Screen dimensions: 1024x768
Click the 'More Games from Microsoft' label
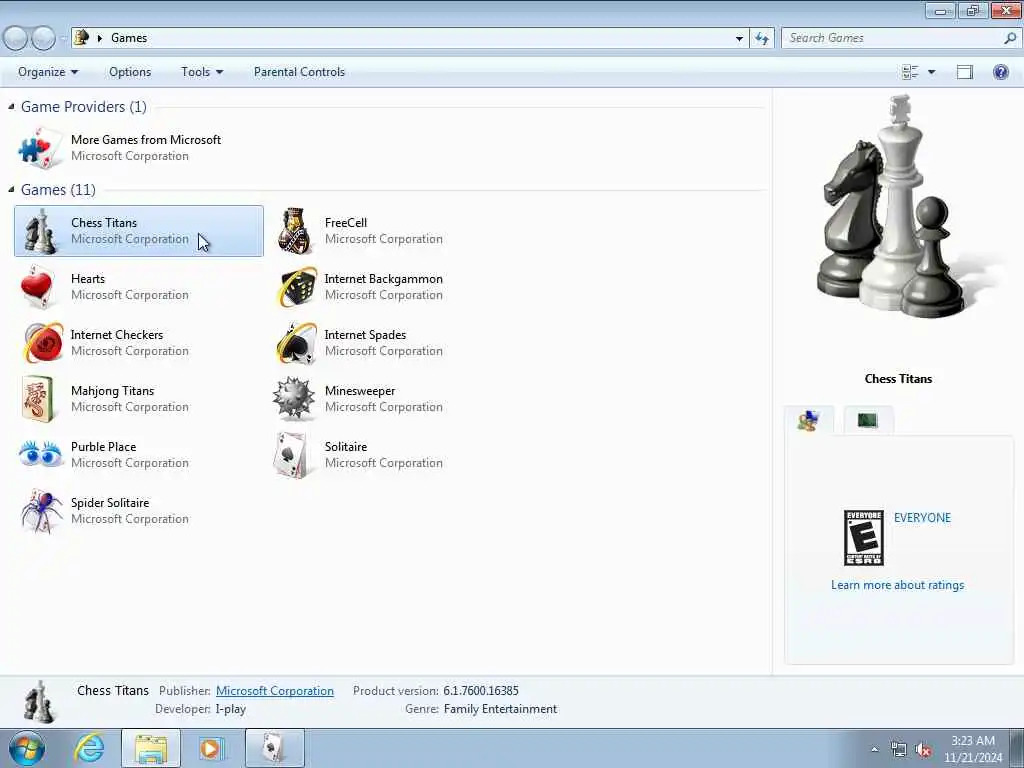[x=146, y=140]
